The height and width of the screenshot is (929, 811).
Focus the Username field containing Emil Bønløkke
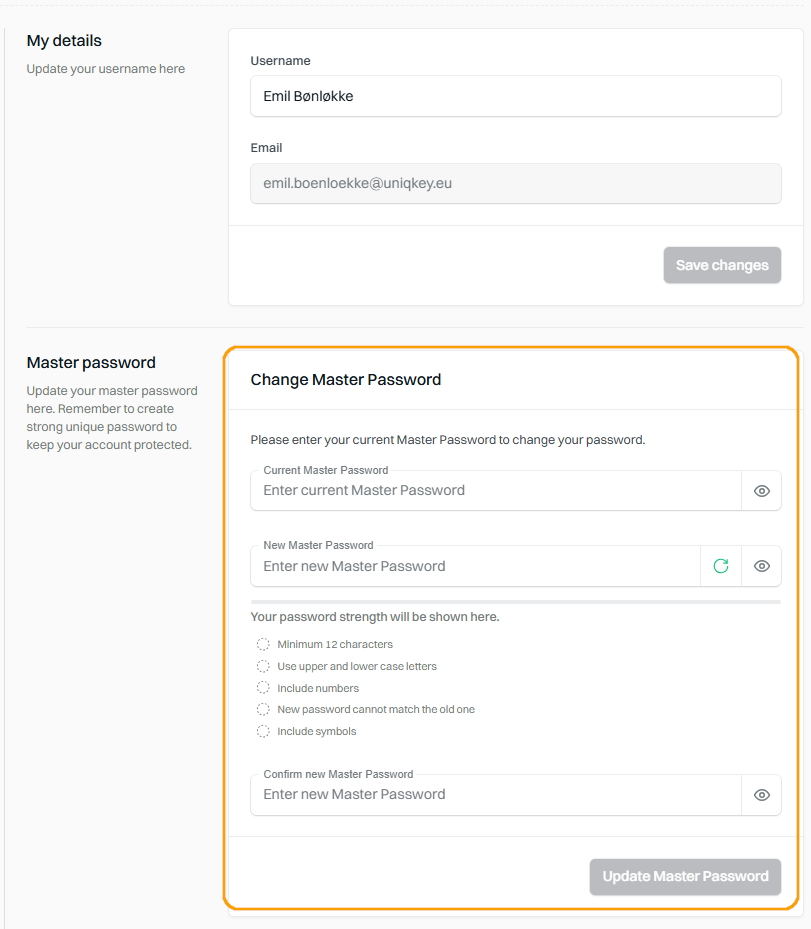point(515,96)
